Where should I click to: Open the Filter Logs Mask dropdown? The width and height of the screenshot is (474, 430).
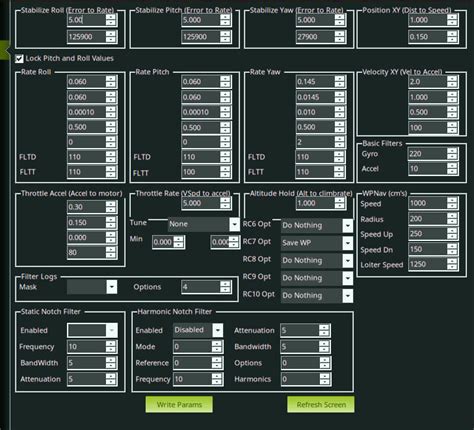pos(92,287)
